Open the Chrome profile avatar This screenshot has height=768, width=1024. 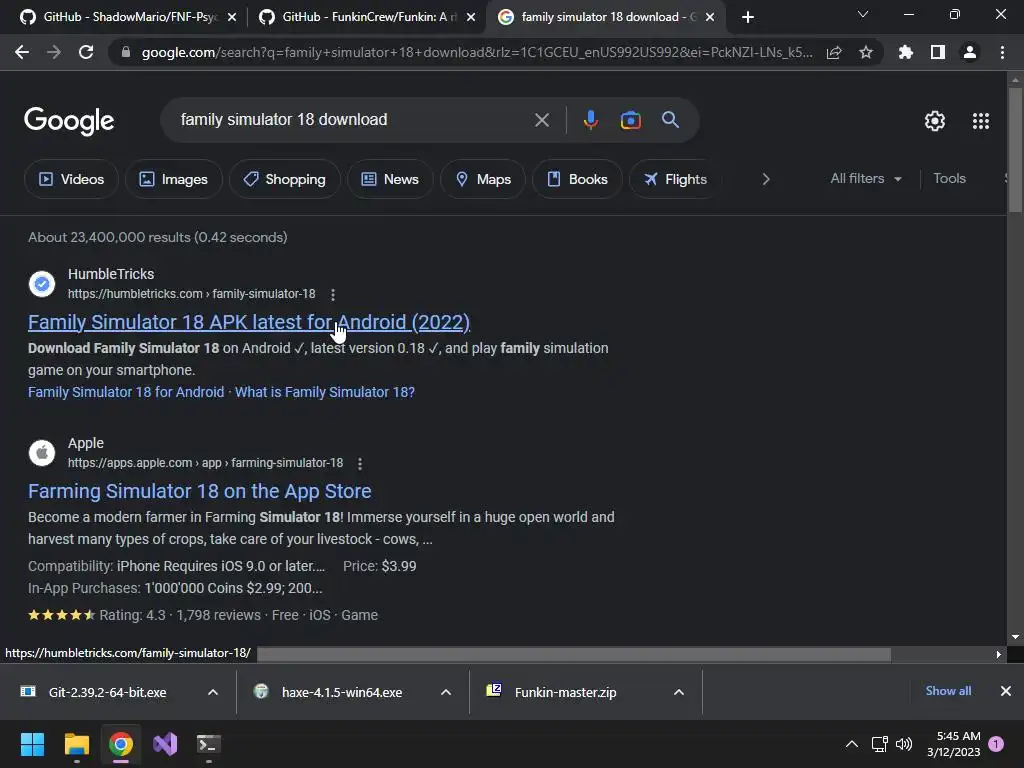[x=970, y=52]
